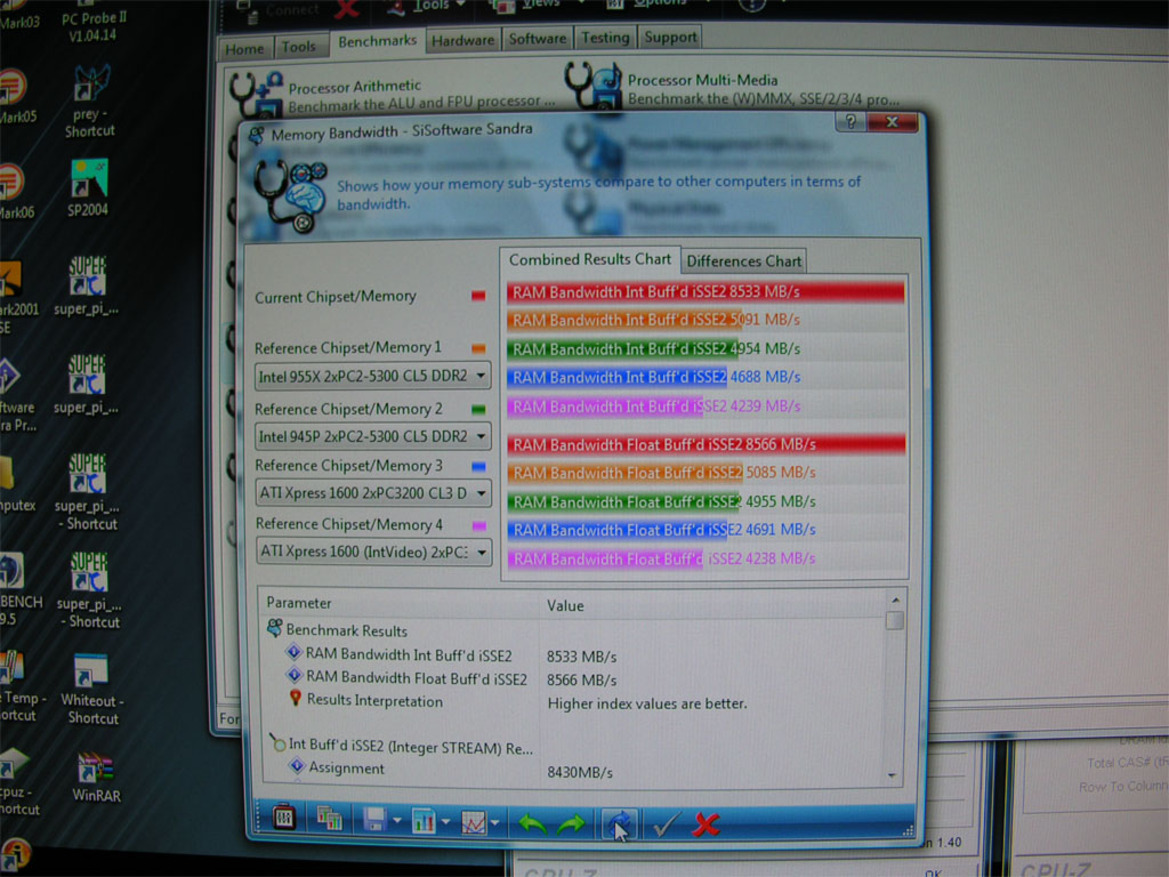Open the Testing tab

pyautogui.click(x=605, y=37)
